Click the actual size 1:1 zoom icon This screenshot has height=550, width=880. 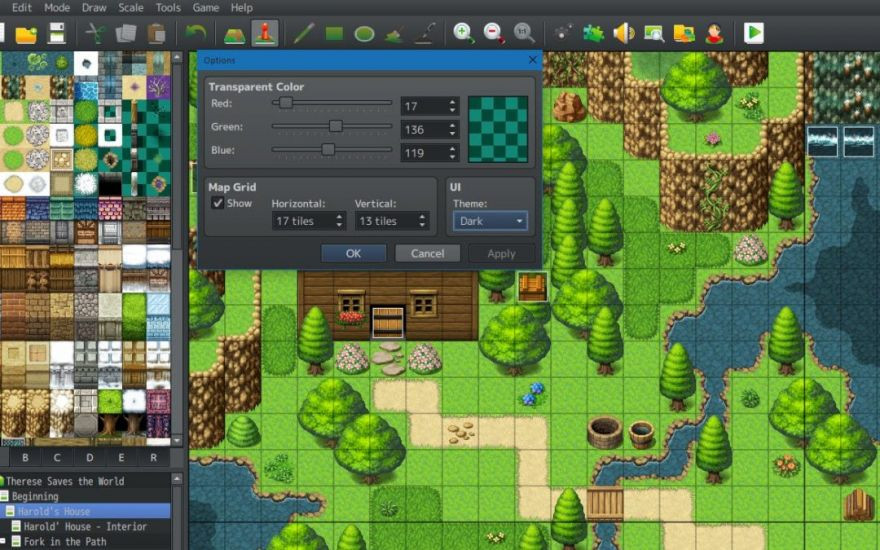(x=524, y=33)
